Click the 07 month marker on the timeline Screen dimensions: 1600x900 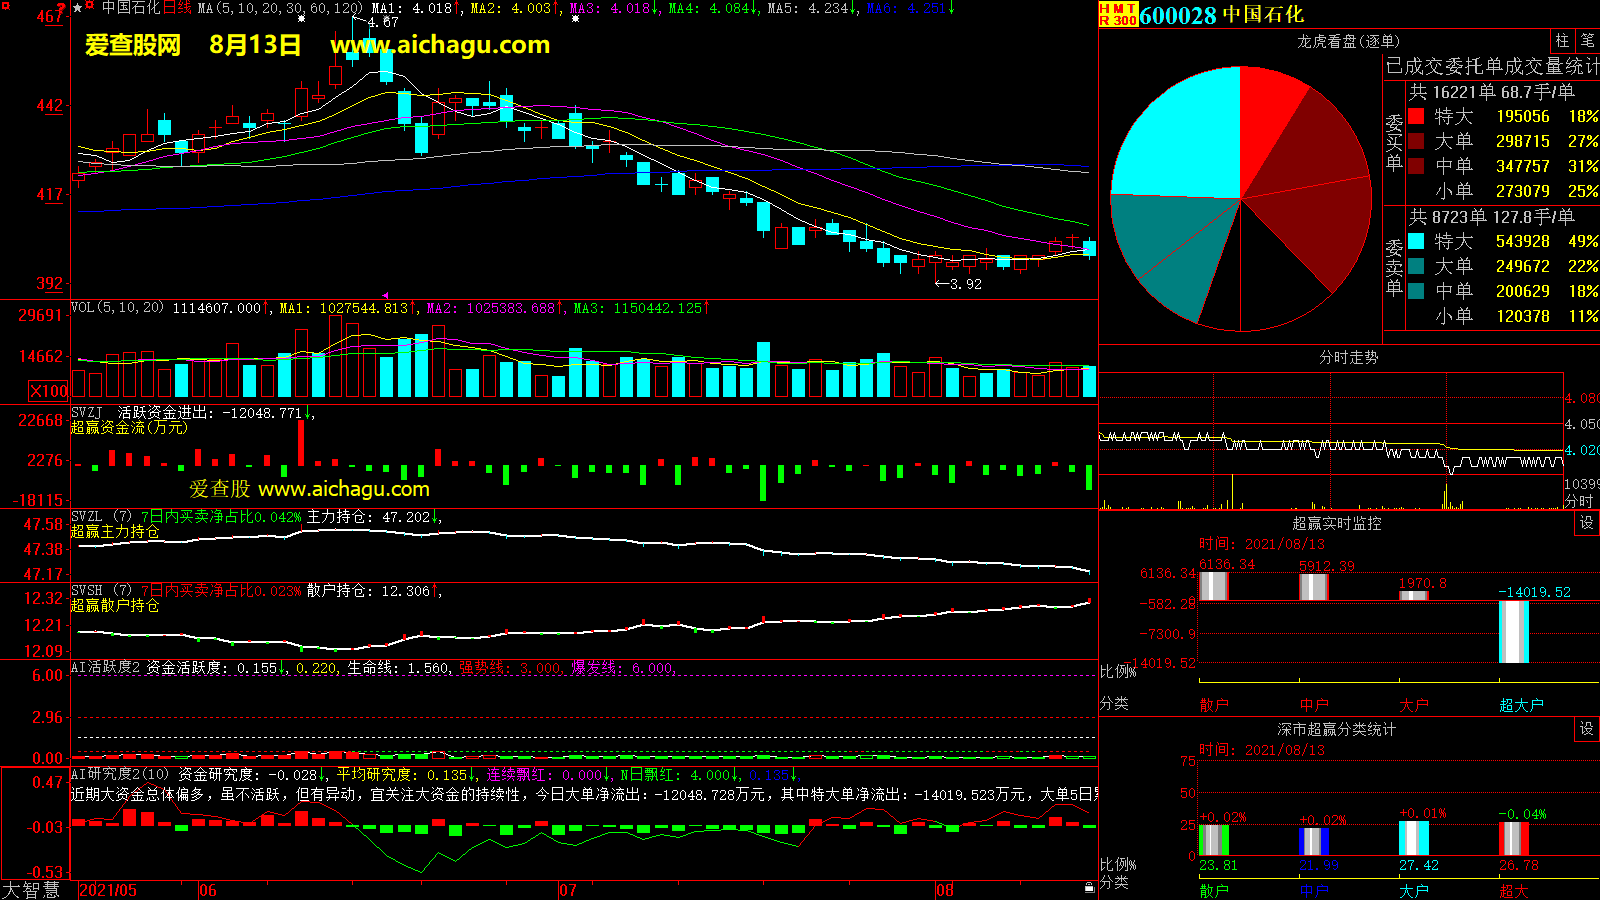coord(567,890)
